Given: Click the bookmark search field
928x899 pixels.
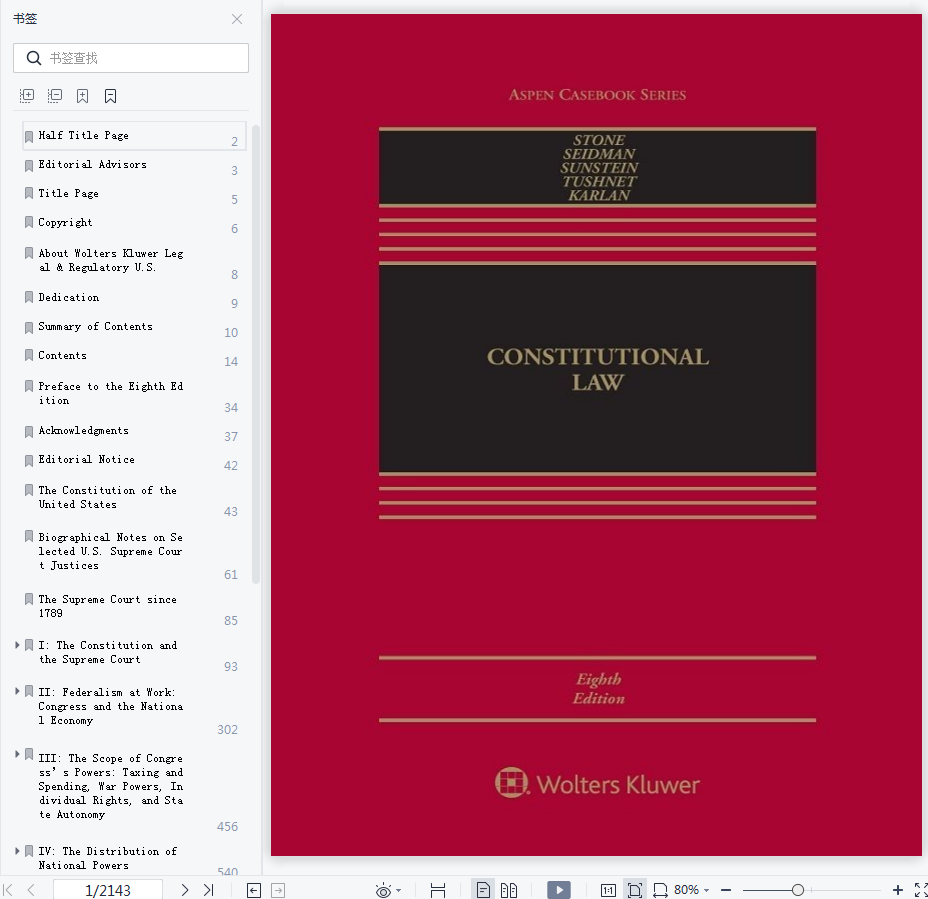Looking at the screenshot, I should point(131,58).
